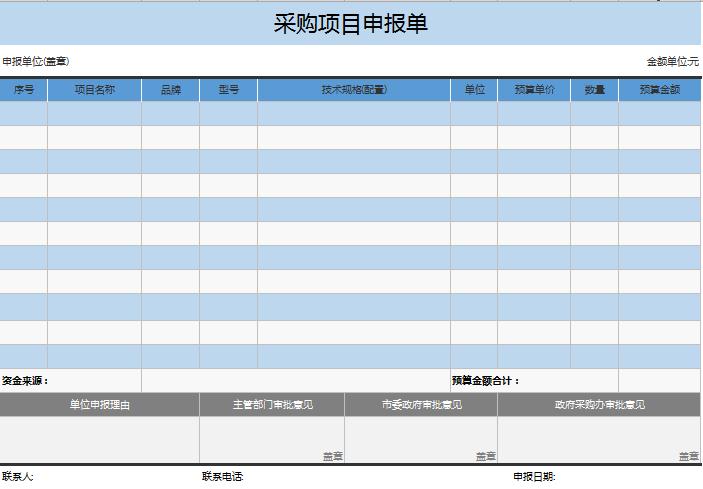Select the 申报日期 label cell
Image resolution: width=703 pixels, height=489 pixels.
(534, 477)
